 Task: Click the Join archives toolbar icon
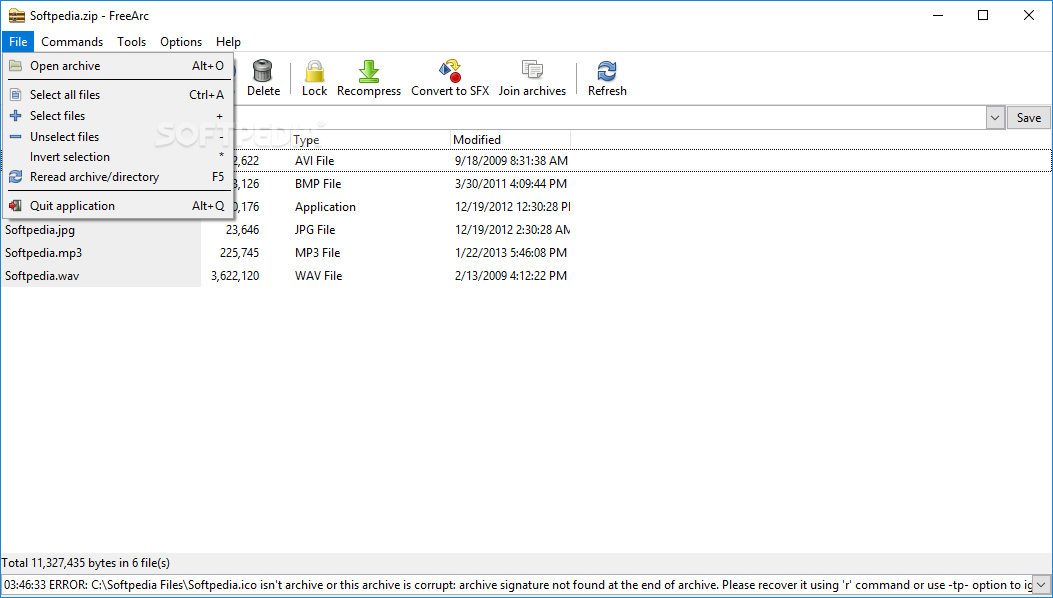point(532,71)
